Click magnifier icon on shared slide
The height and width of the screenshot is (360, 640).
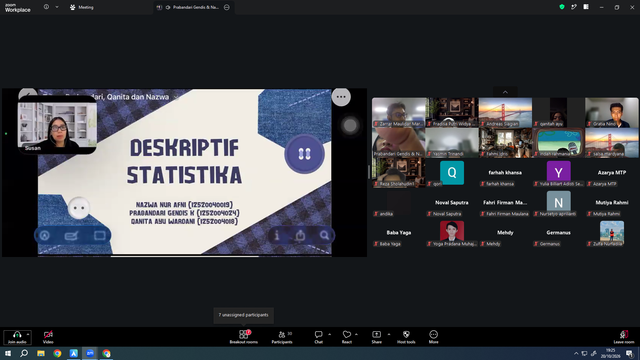[x=324, y=236]
